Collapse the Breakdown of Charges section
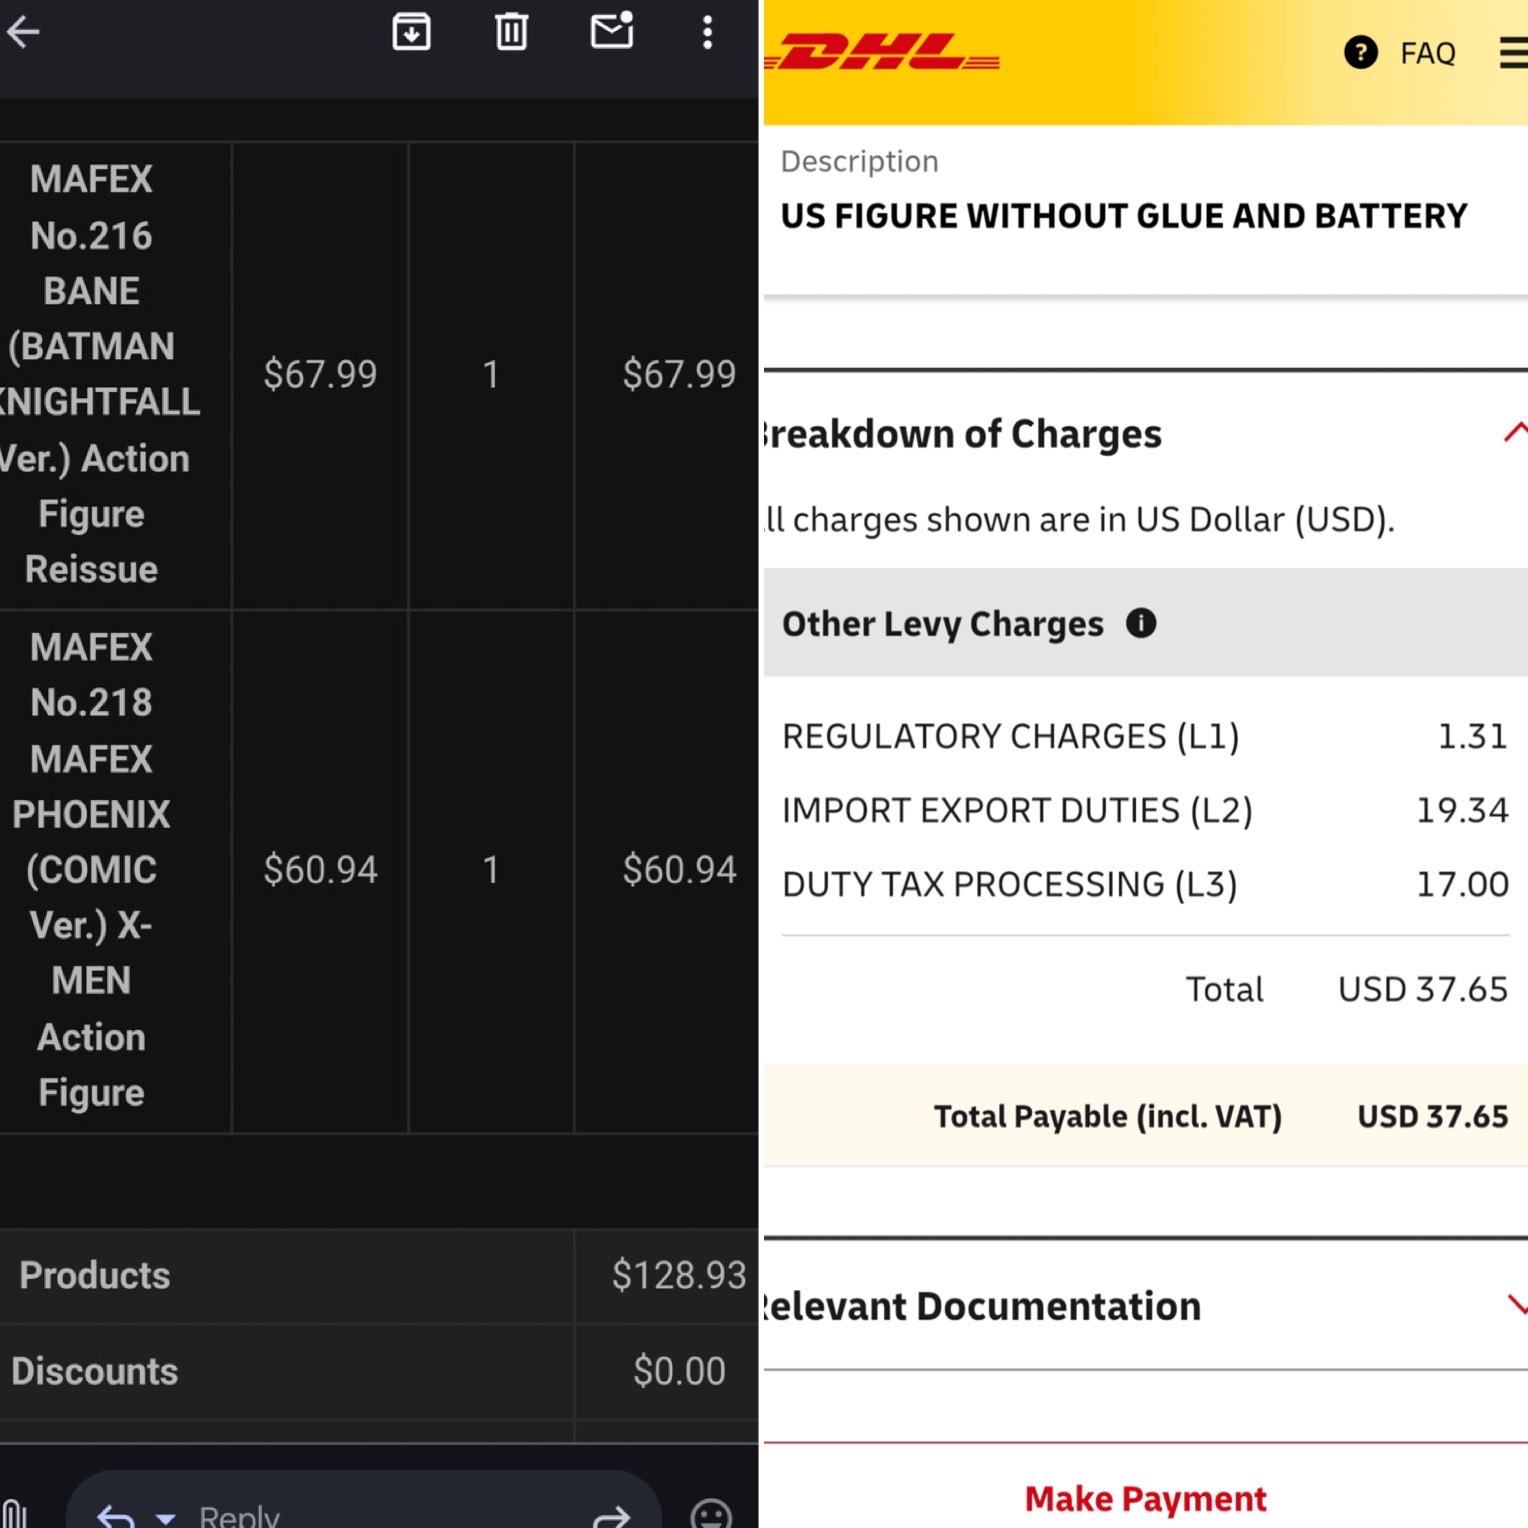The height and width of the screenshot is (1528, 1528). tap(1515, 432)
